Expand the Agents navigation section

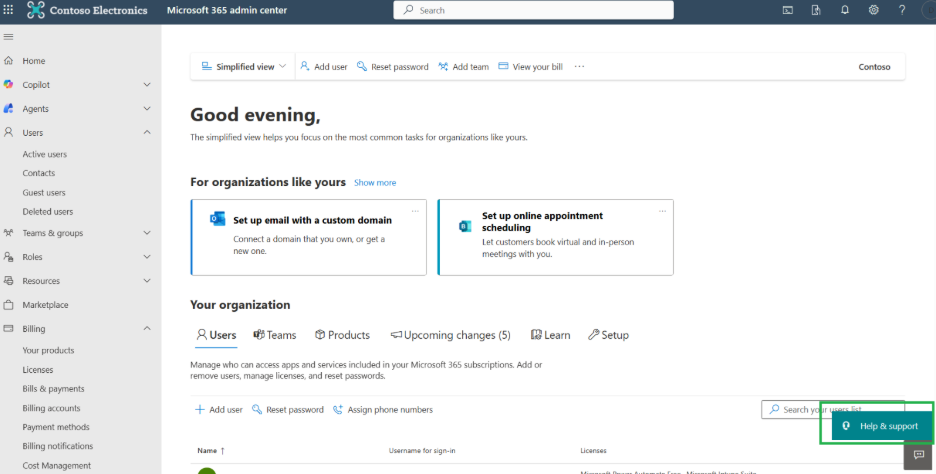tap(147, 109)
